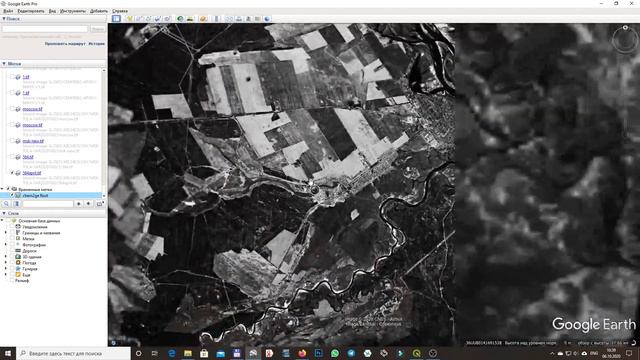Enable the Границы и названия layer checkbox
Screen dimensions: 640x360
(x=12, y=233)
